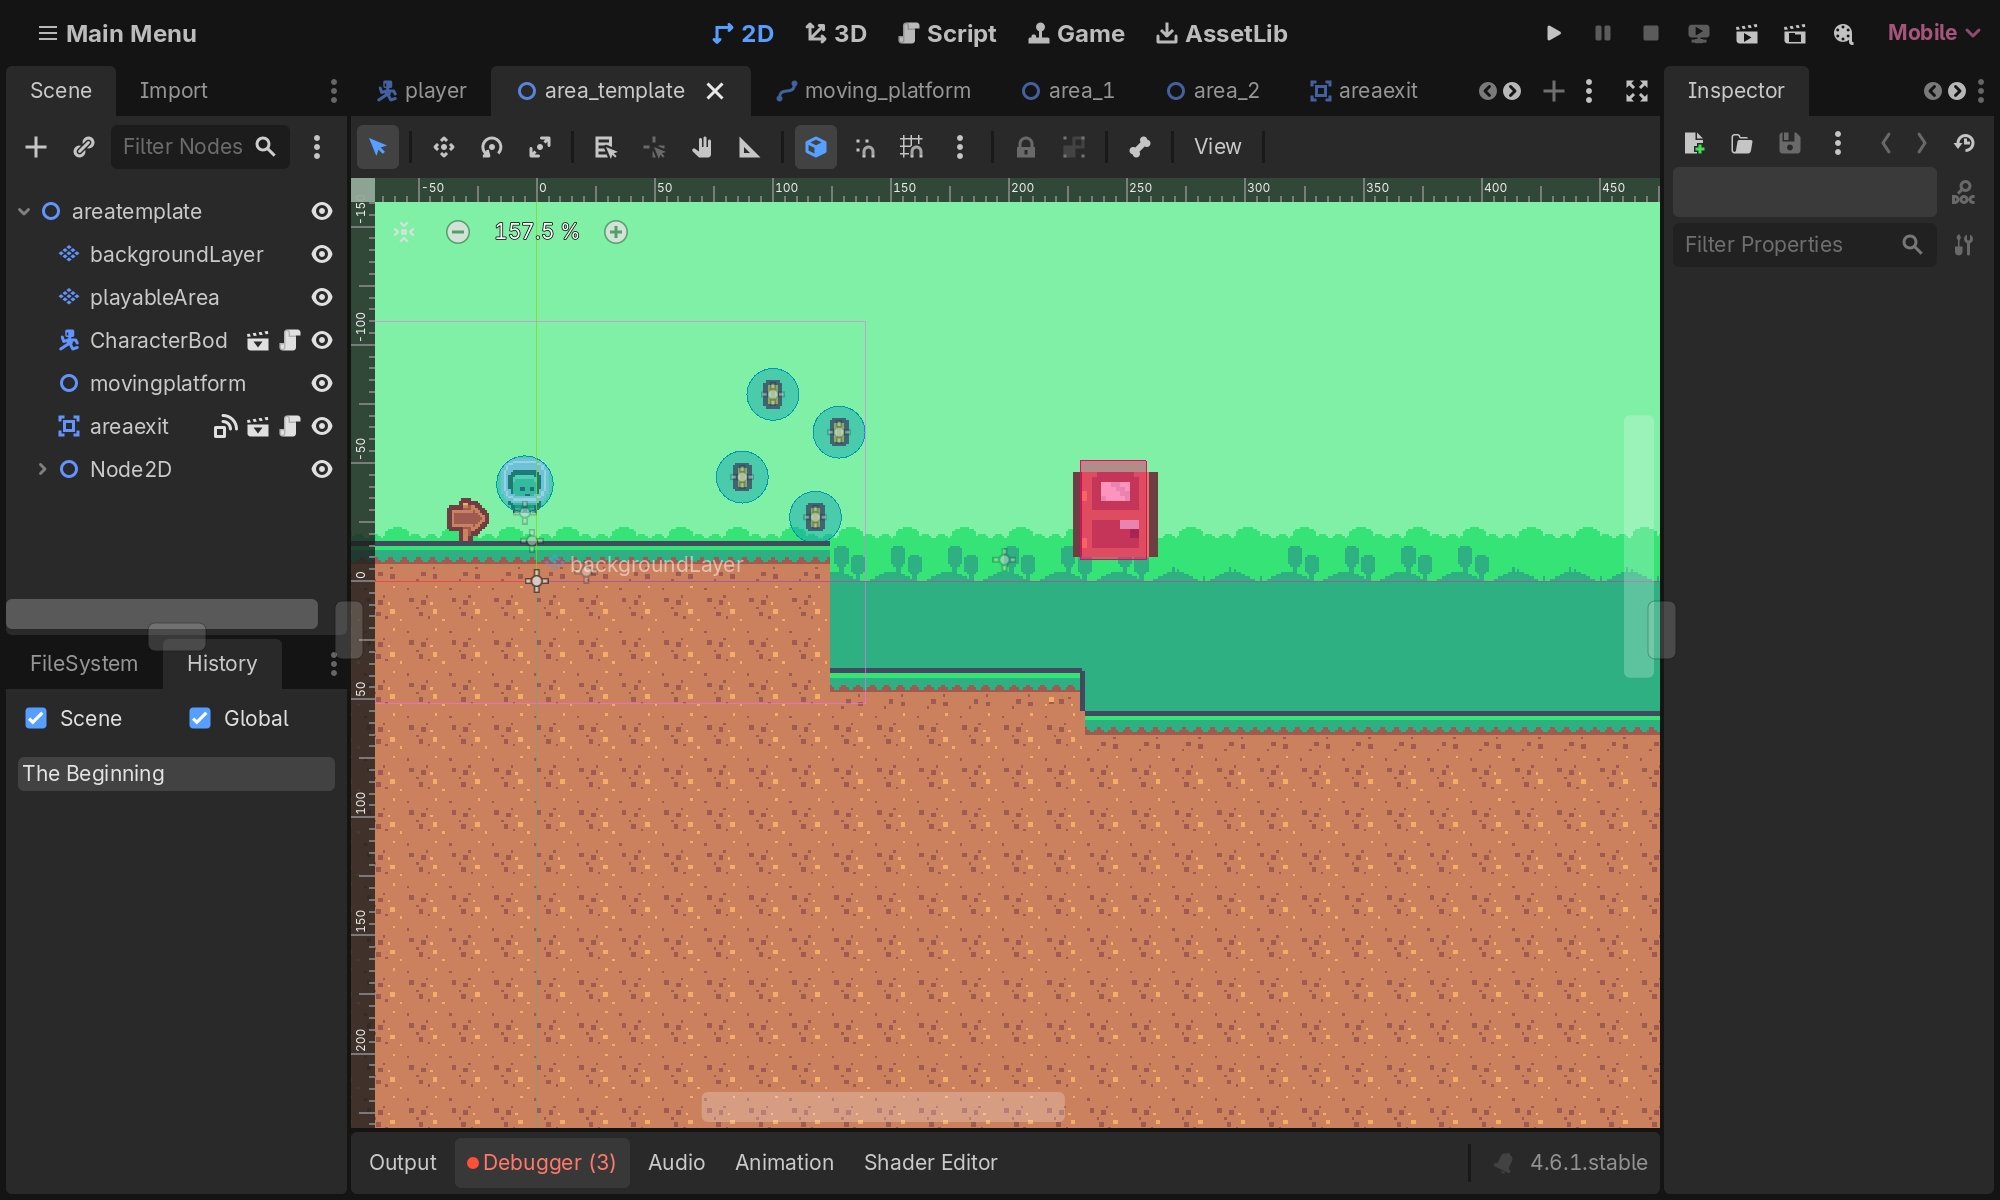Switch to the Script workspace
Image resolution: width=2000 pixels, height=1200 pixels.
tap(947, 33)
